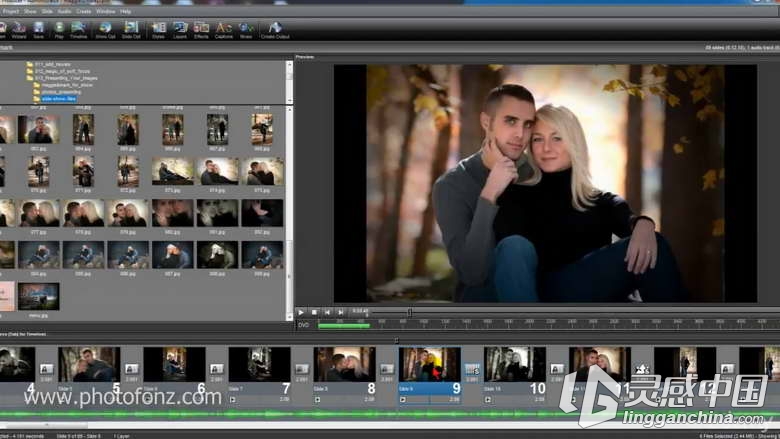Jump to next slide in preview
780x439 pixels.
pos(341,312)
